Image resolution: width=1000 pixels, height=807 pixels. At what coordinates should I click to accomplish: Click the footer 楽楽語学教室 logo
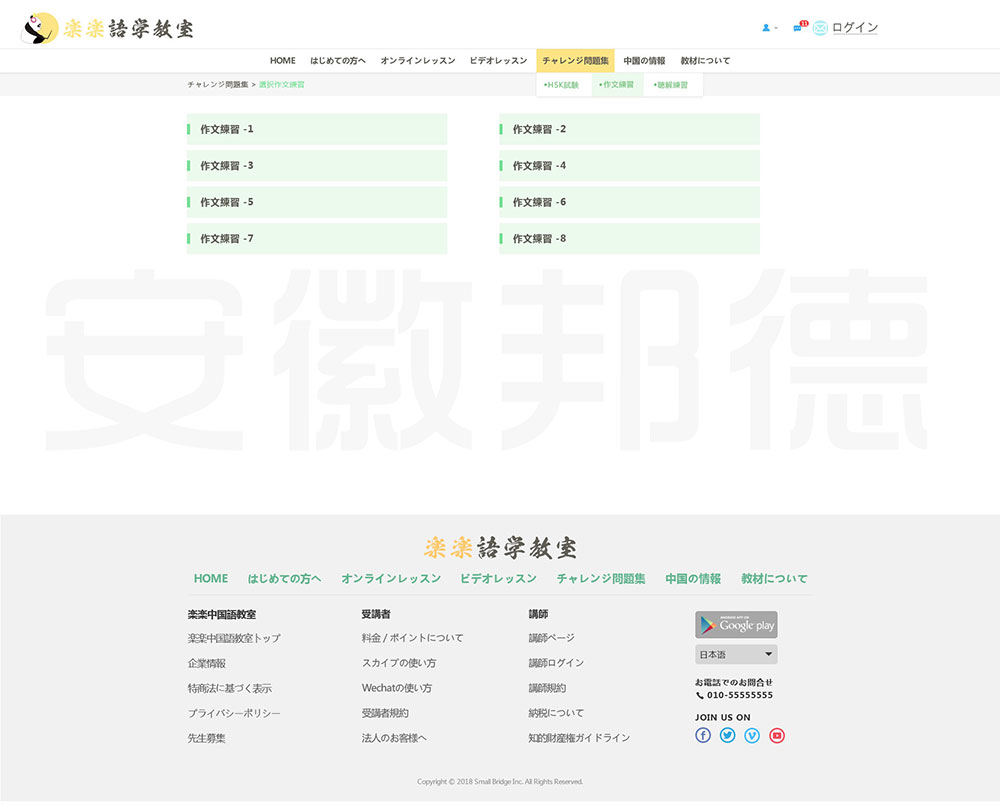500,548
